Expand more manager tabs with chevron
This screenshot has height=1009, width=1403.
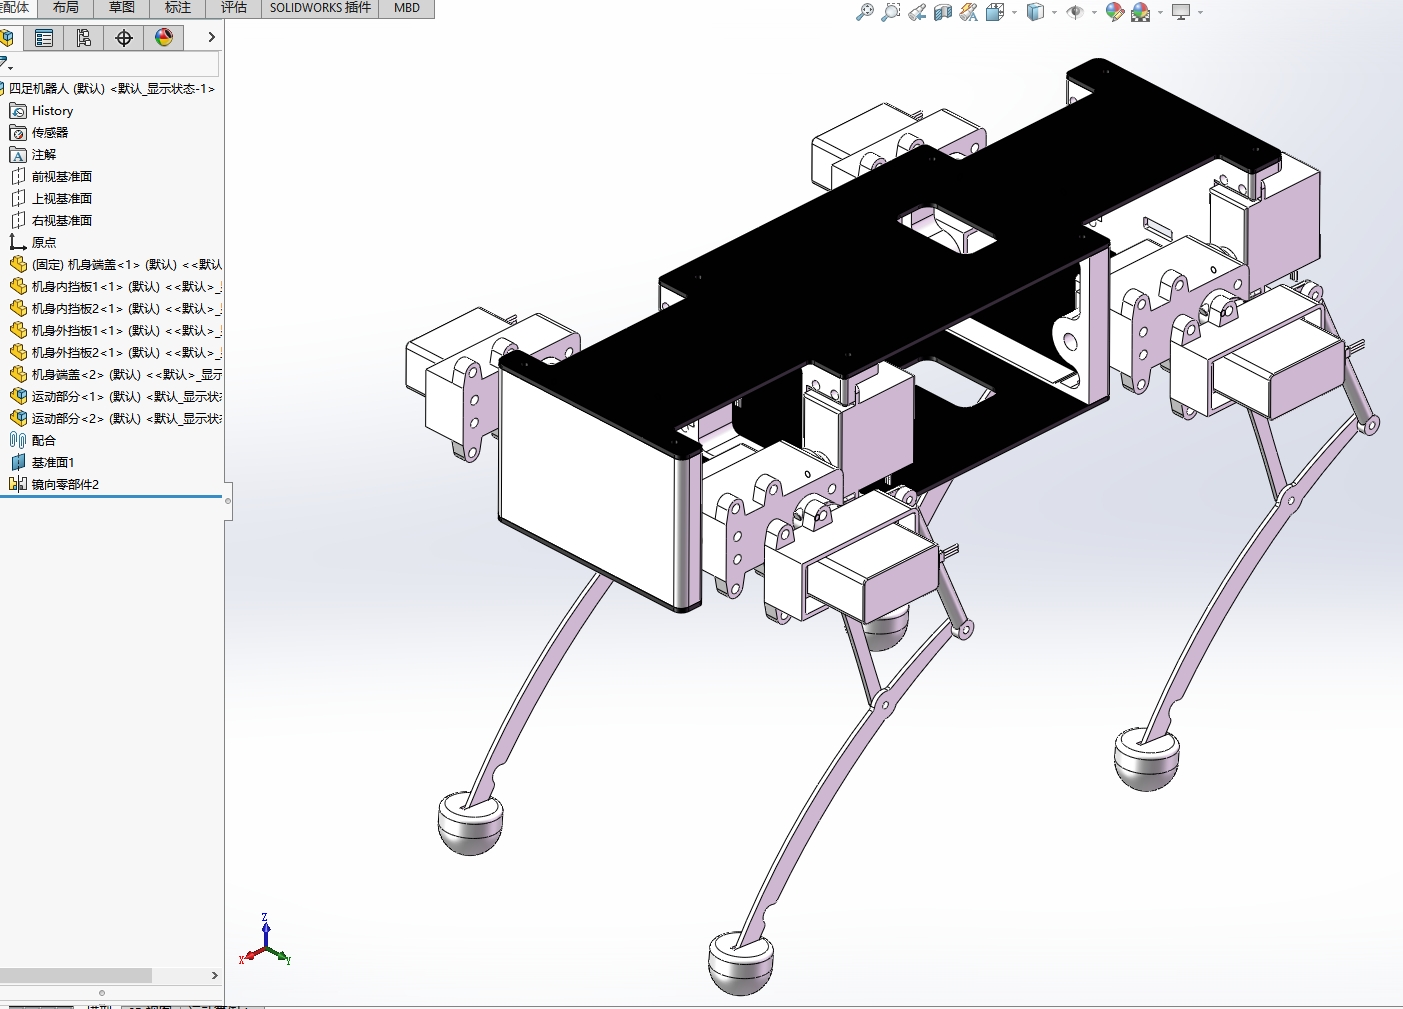click(x=211, y=38)
